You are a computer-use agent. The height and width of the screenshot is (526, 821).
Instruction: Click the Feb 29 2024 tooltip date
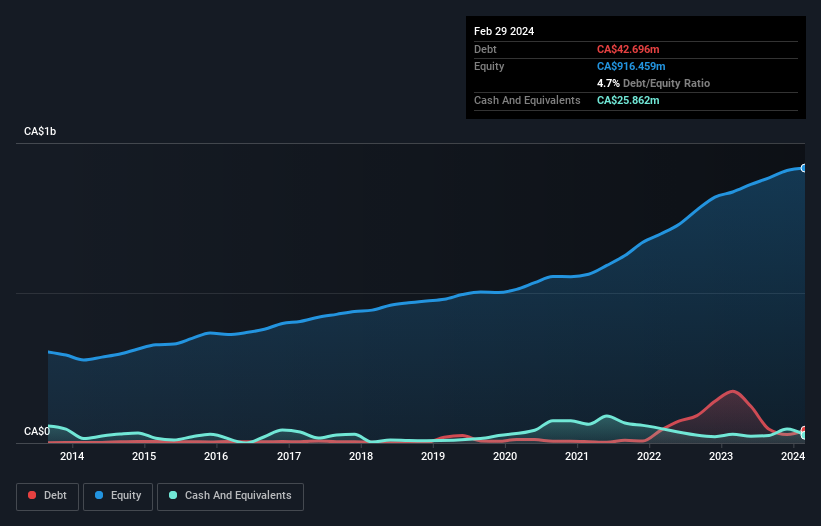coord(504,31)
